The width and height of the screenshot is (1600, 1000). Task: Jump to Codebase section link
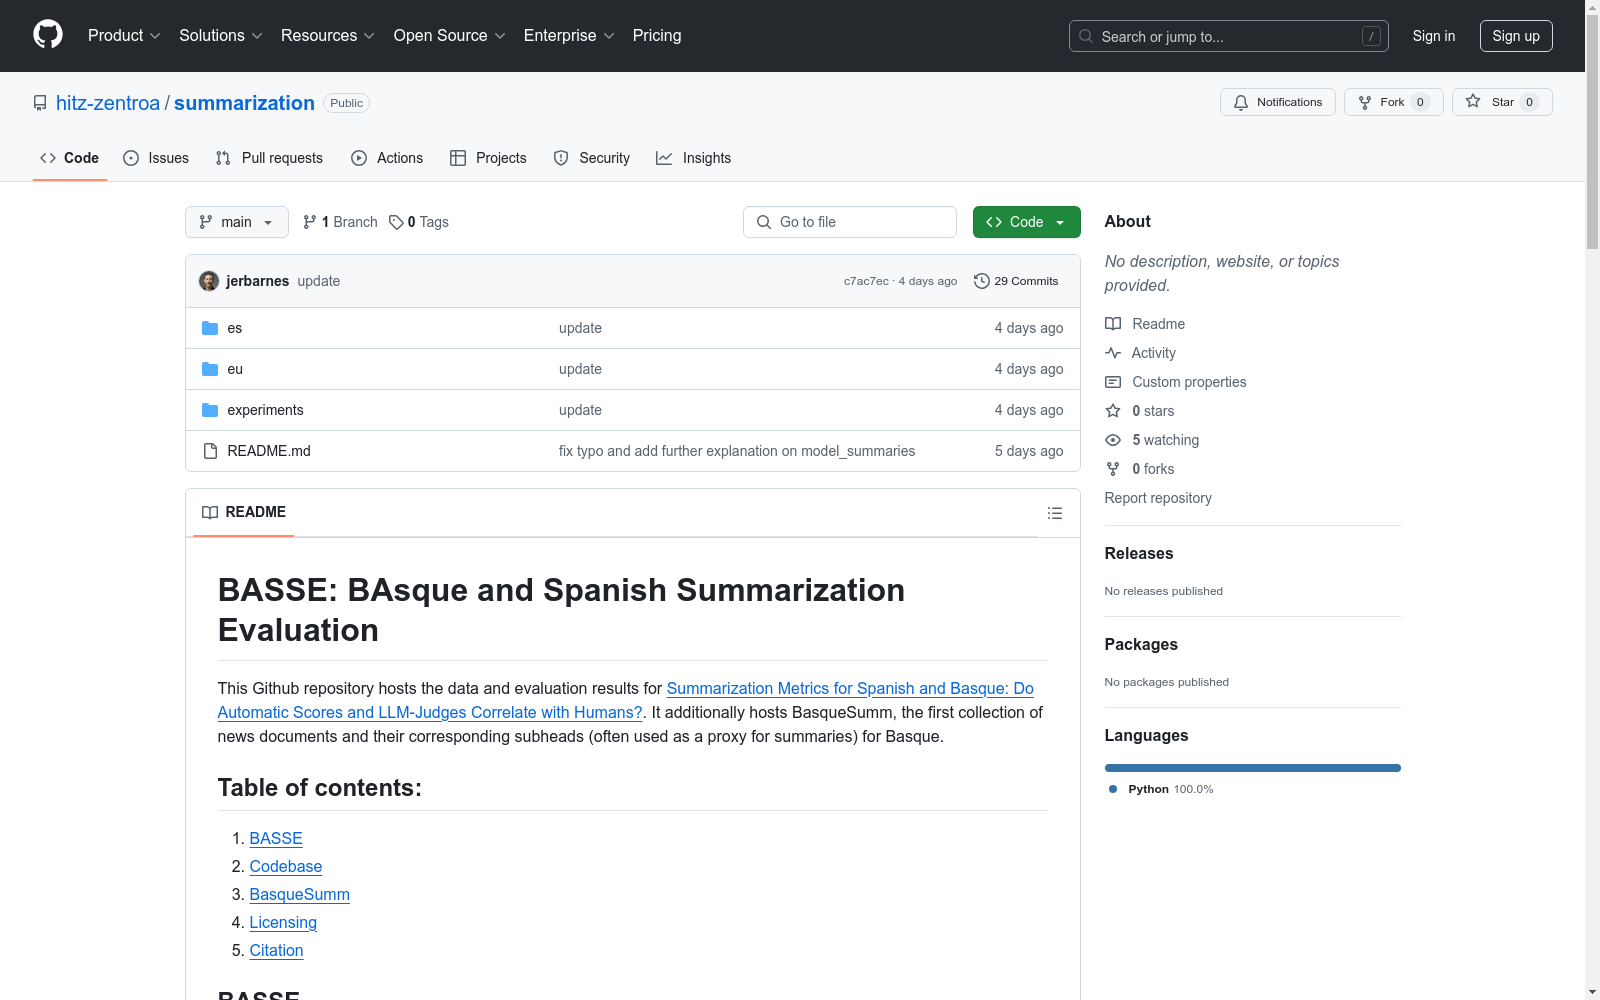point(286,867)
